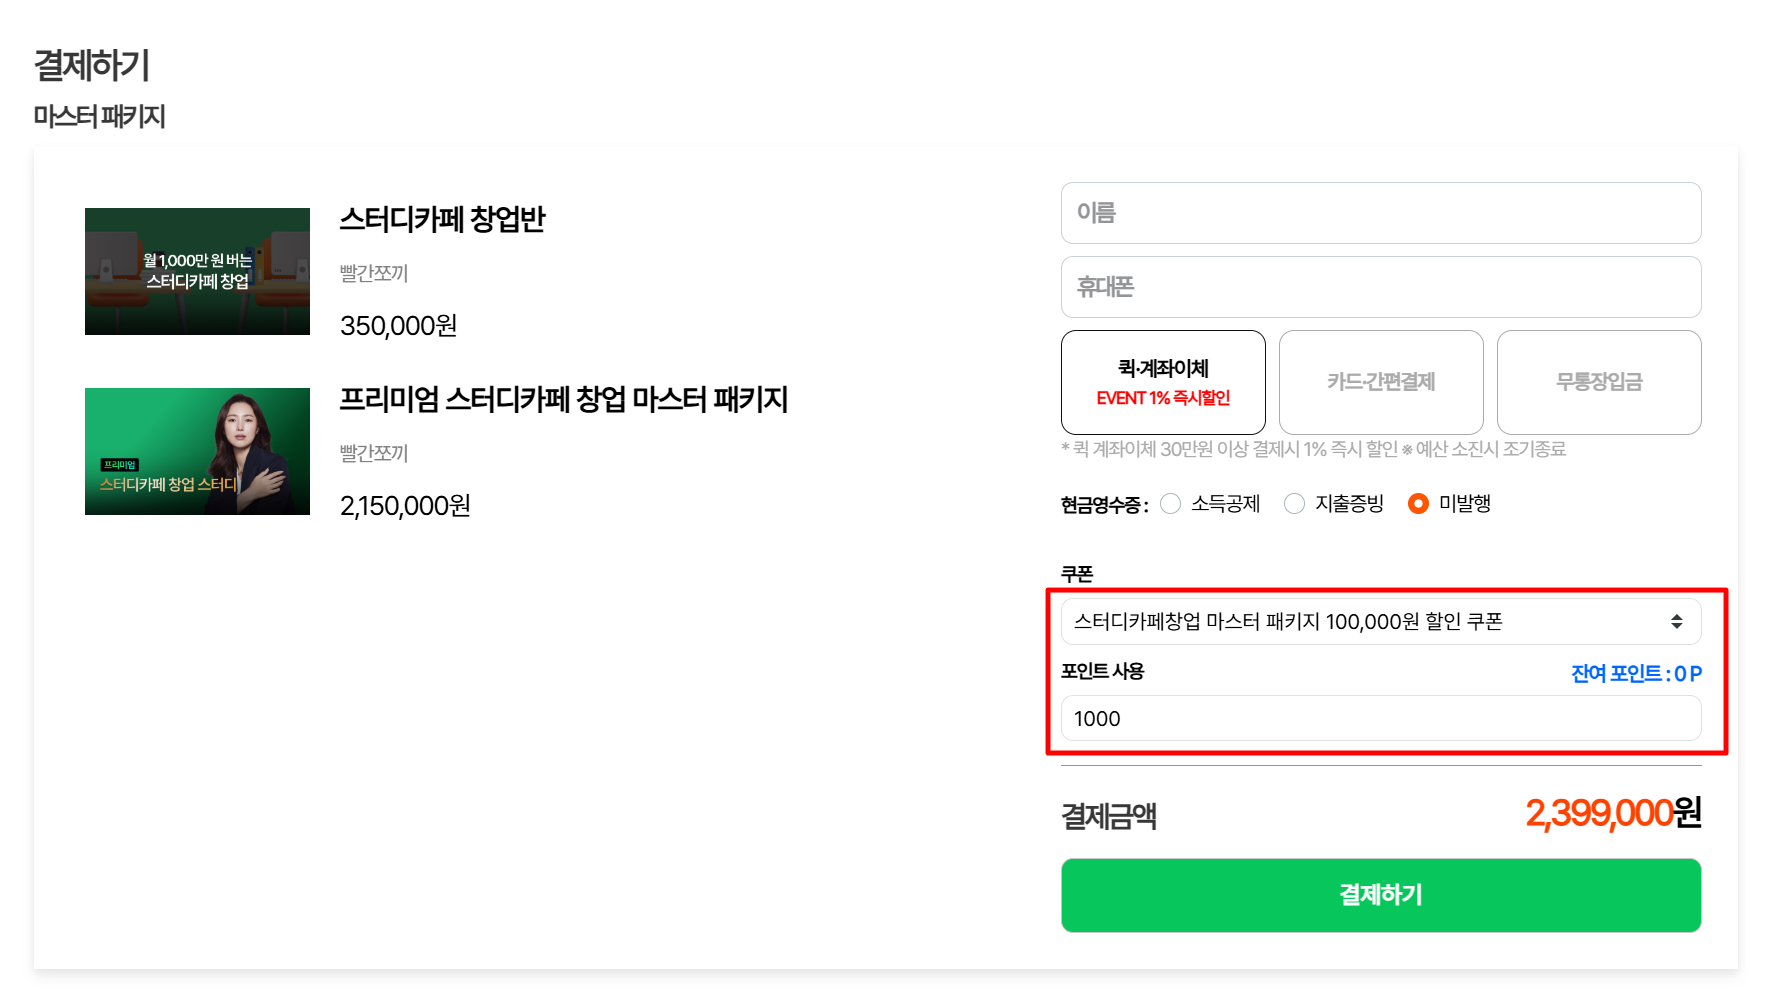Expand the 쿠폰 discount coupon dropdown
The image size is (1773, 1002).
[x=1381, y=622]
